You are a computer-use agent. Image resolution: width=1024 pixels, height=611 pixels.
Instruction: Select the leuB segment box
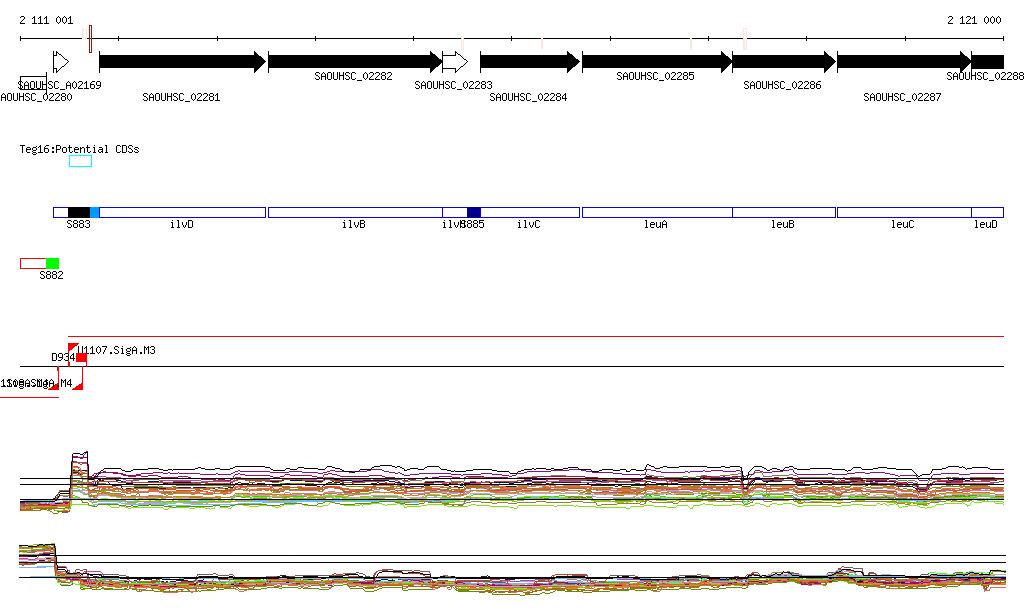784,212
